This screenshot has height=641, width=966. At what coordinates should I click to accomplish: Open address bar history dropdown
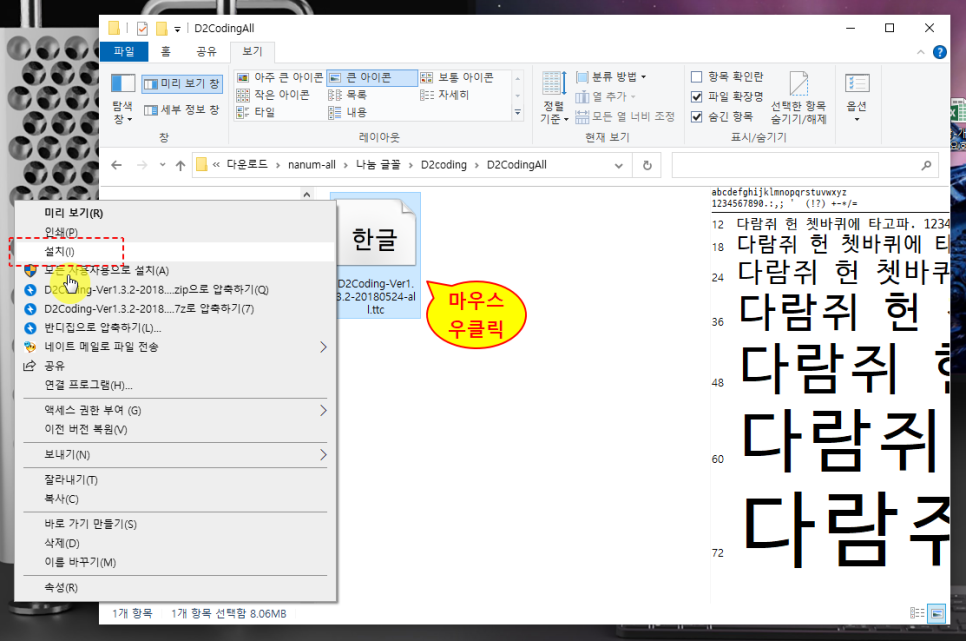pos(619,165)
